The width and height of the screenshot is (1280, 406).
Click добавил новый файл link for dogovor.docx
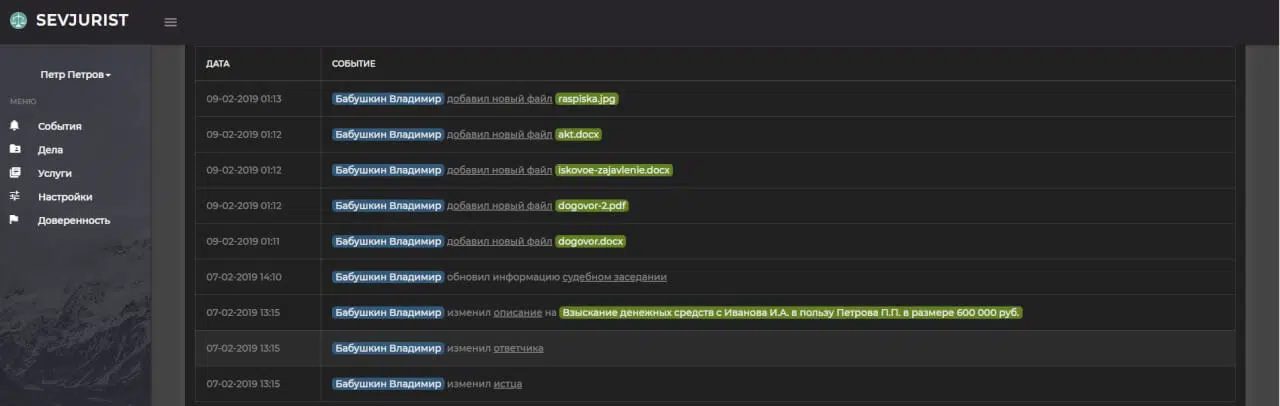[499, 241]
